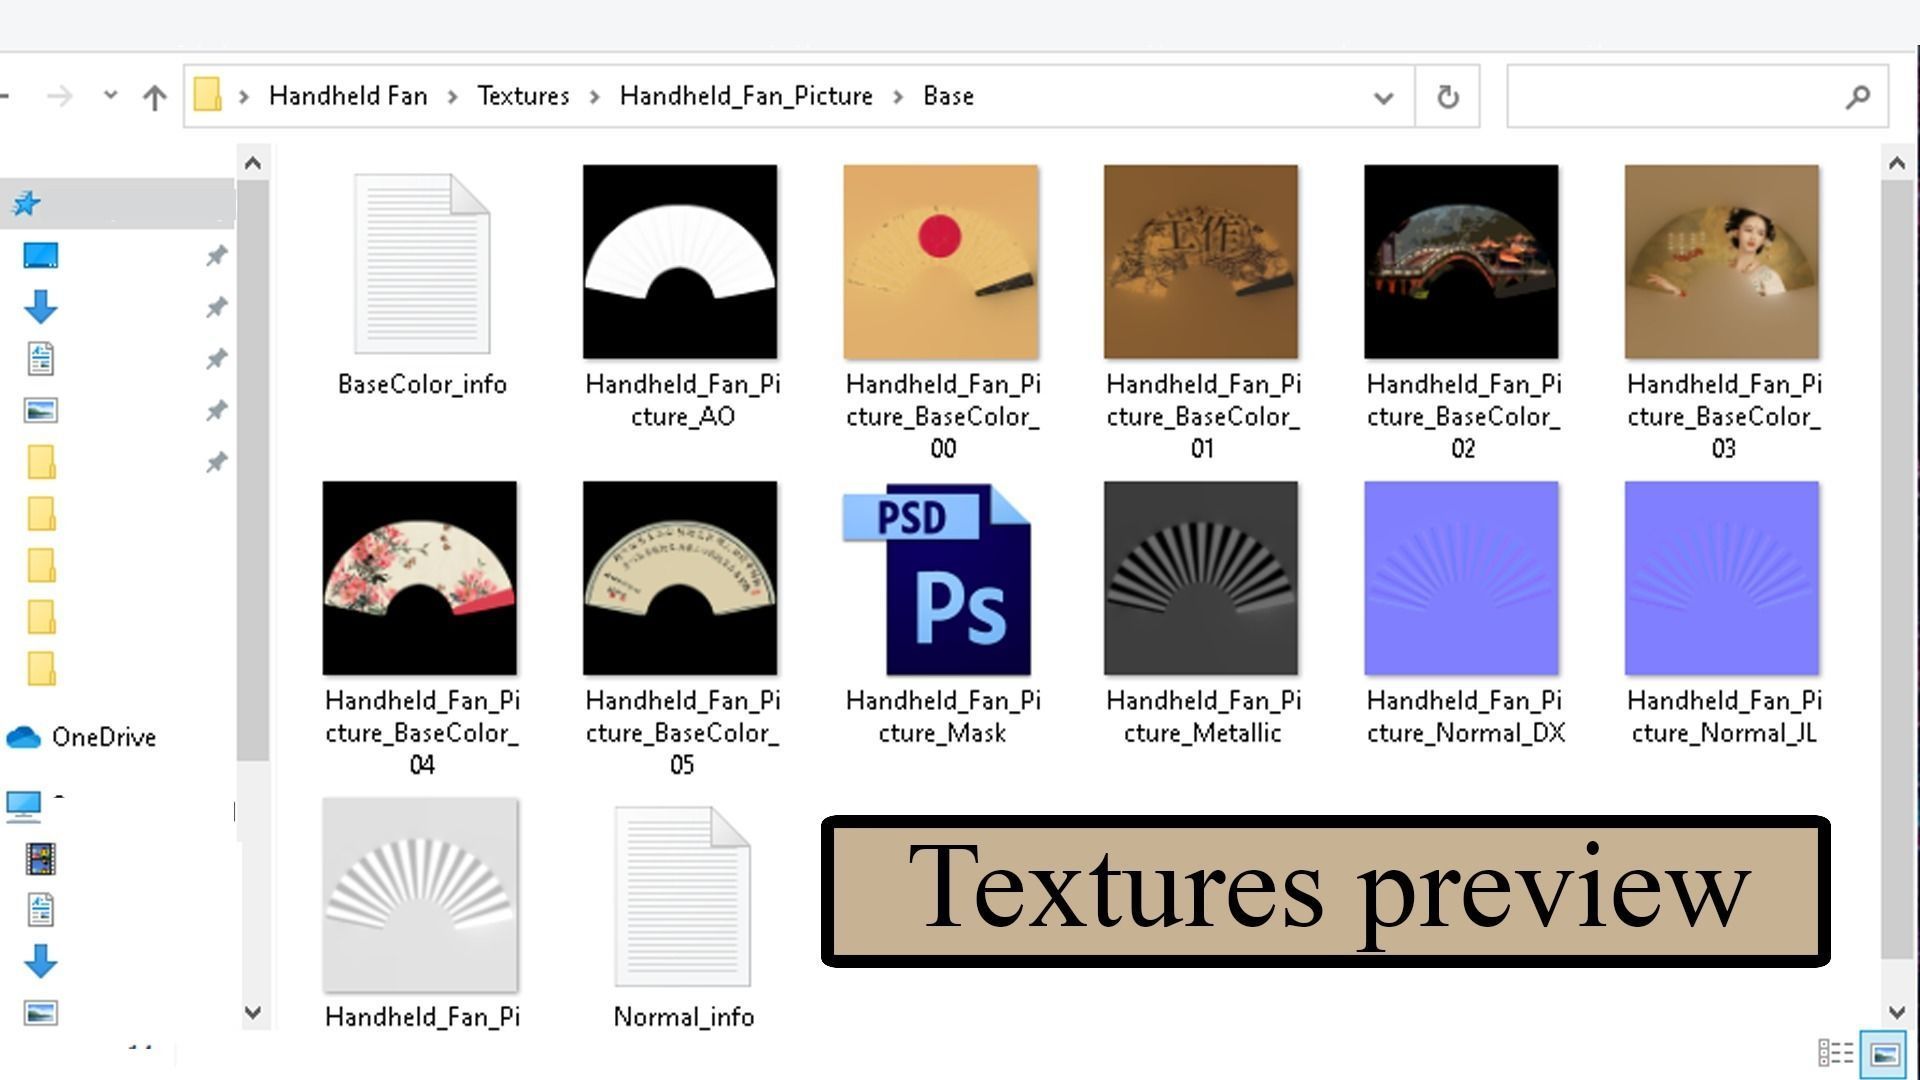Click the Refresh button in address bar
The image size is (1920, 1080).
coord(1447,97)
